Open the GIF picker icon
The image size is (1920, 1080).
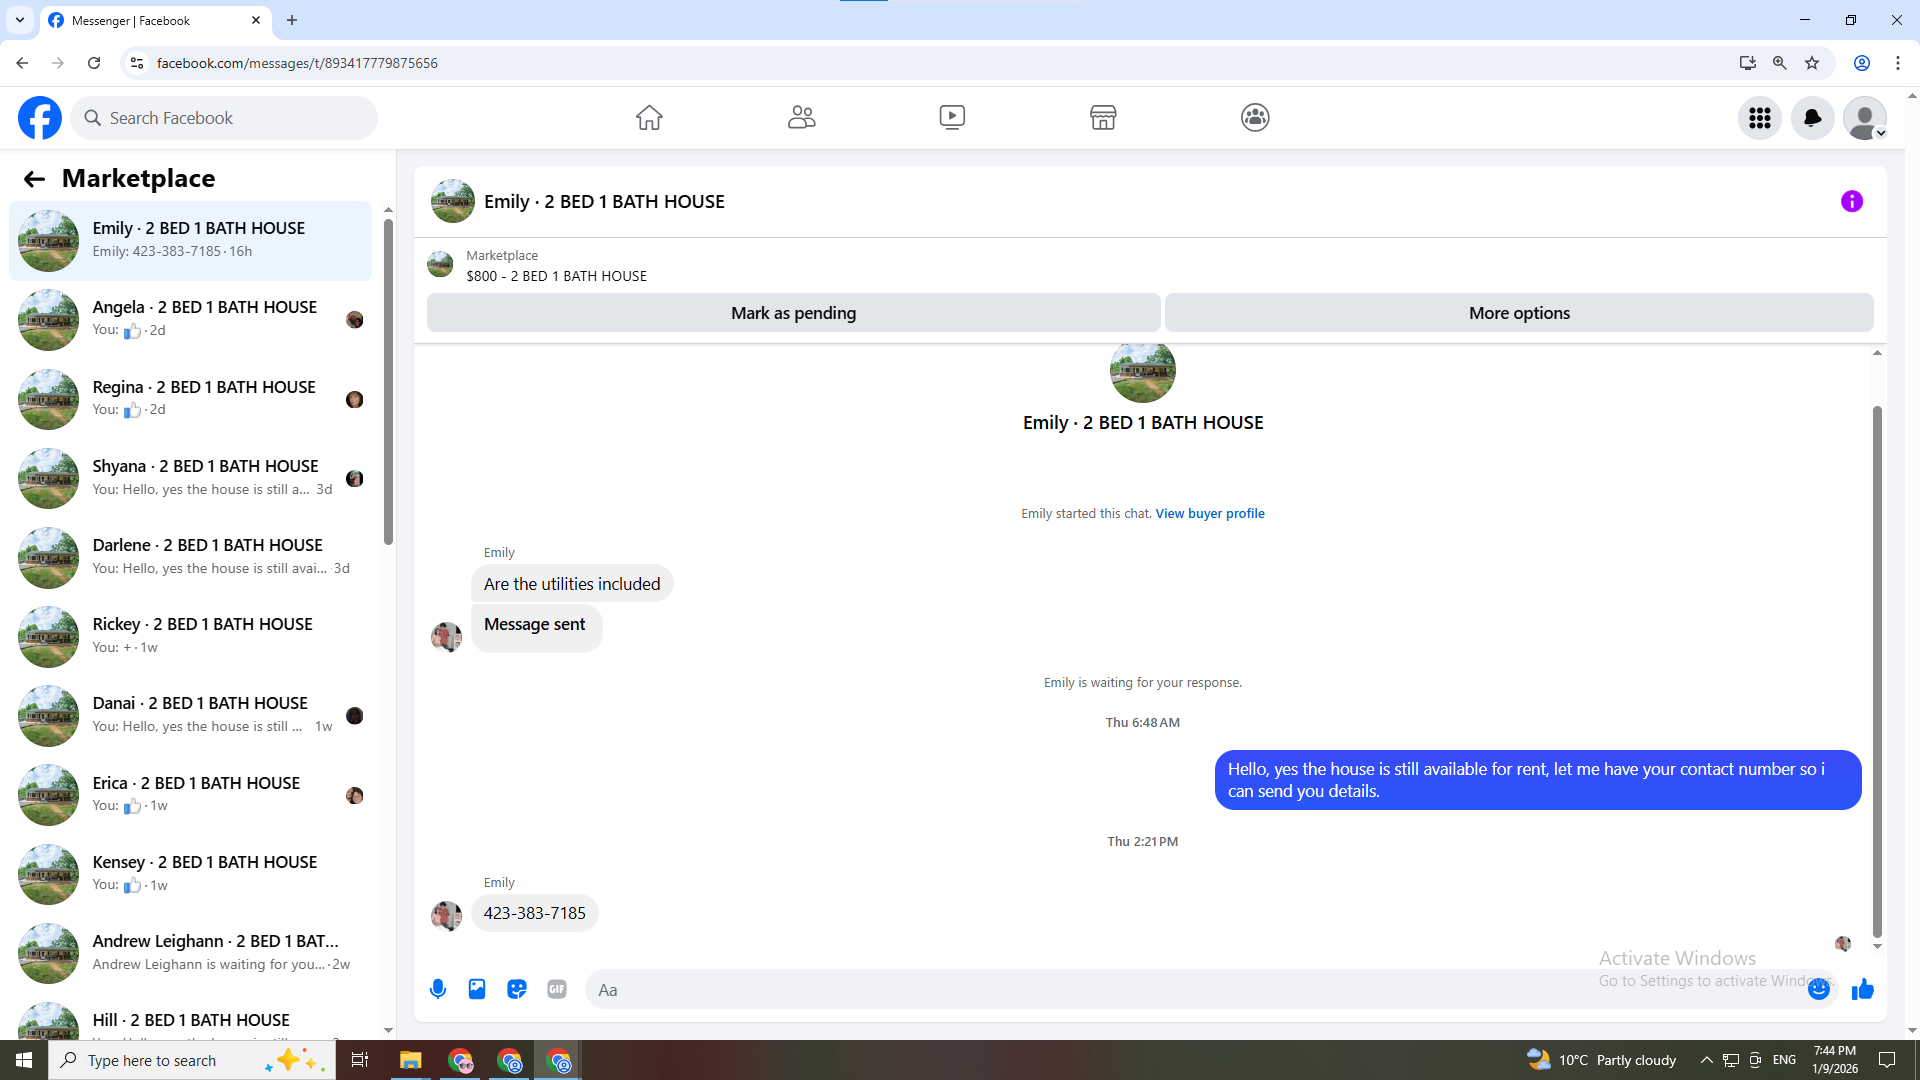[x=557, y=989]
